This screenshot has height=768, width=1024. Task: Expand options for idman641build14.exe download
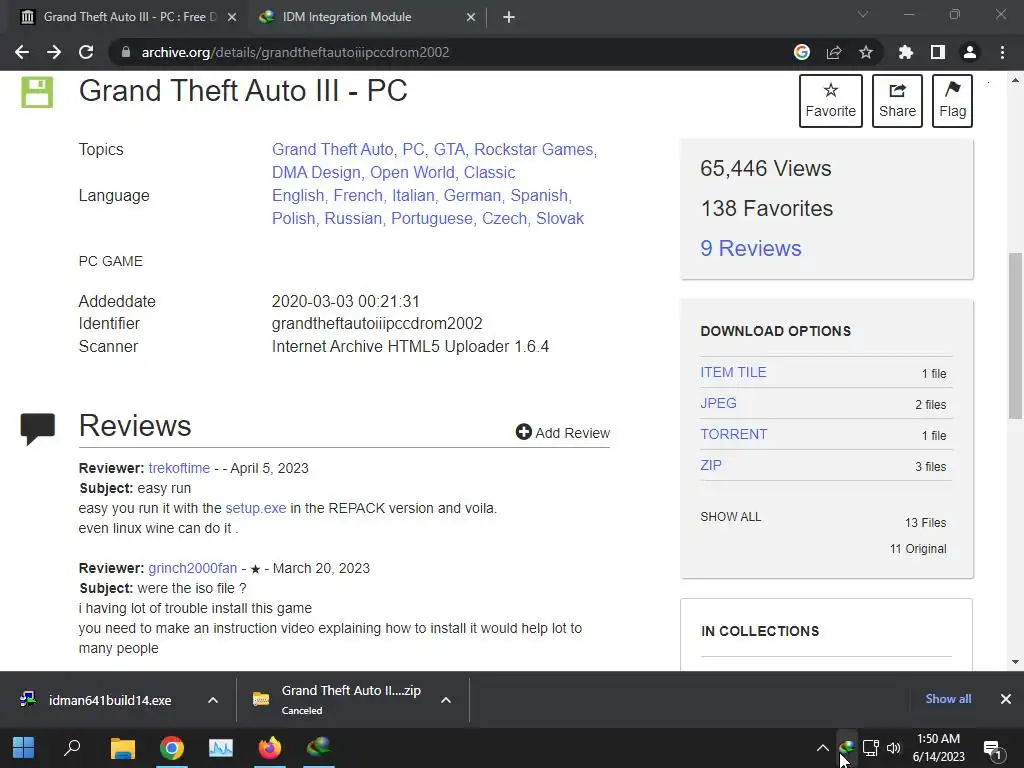(x=212, y=700)
